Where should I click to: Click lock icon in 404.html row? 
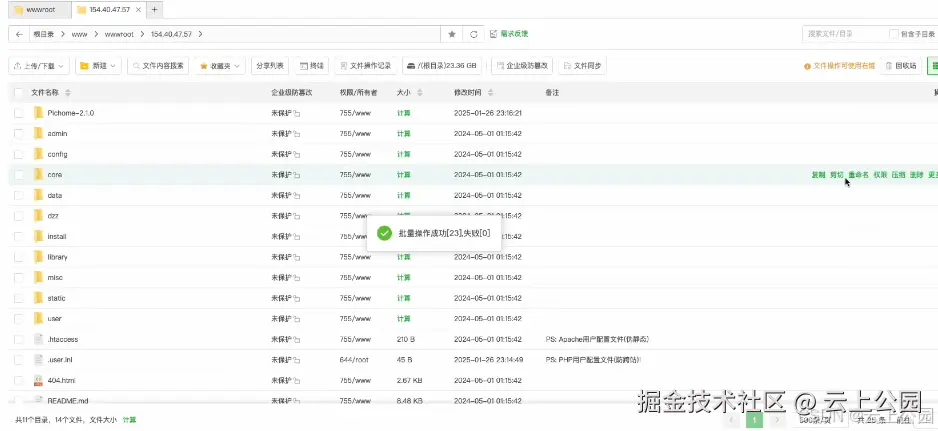297,381
